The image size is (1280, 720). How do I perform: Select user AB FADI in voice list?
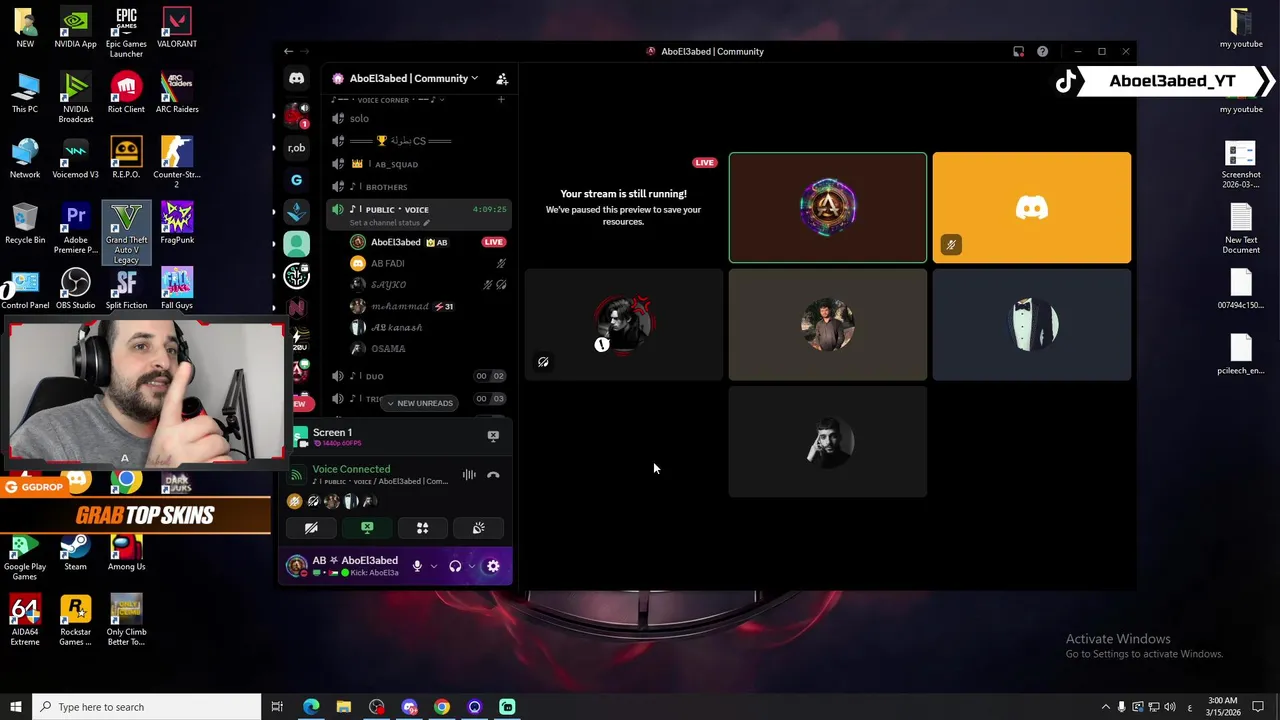(428, 263)
